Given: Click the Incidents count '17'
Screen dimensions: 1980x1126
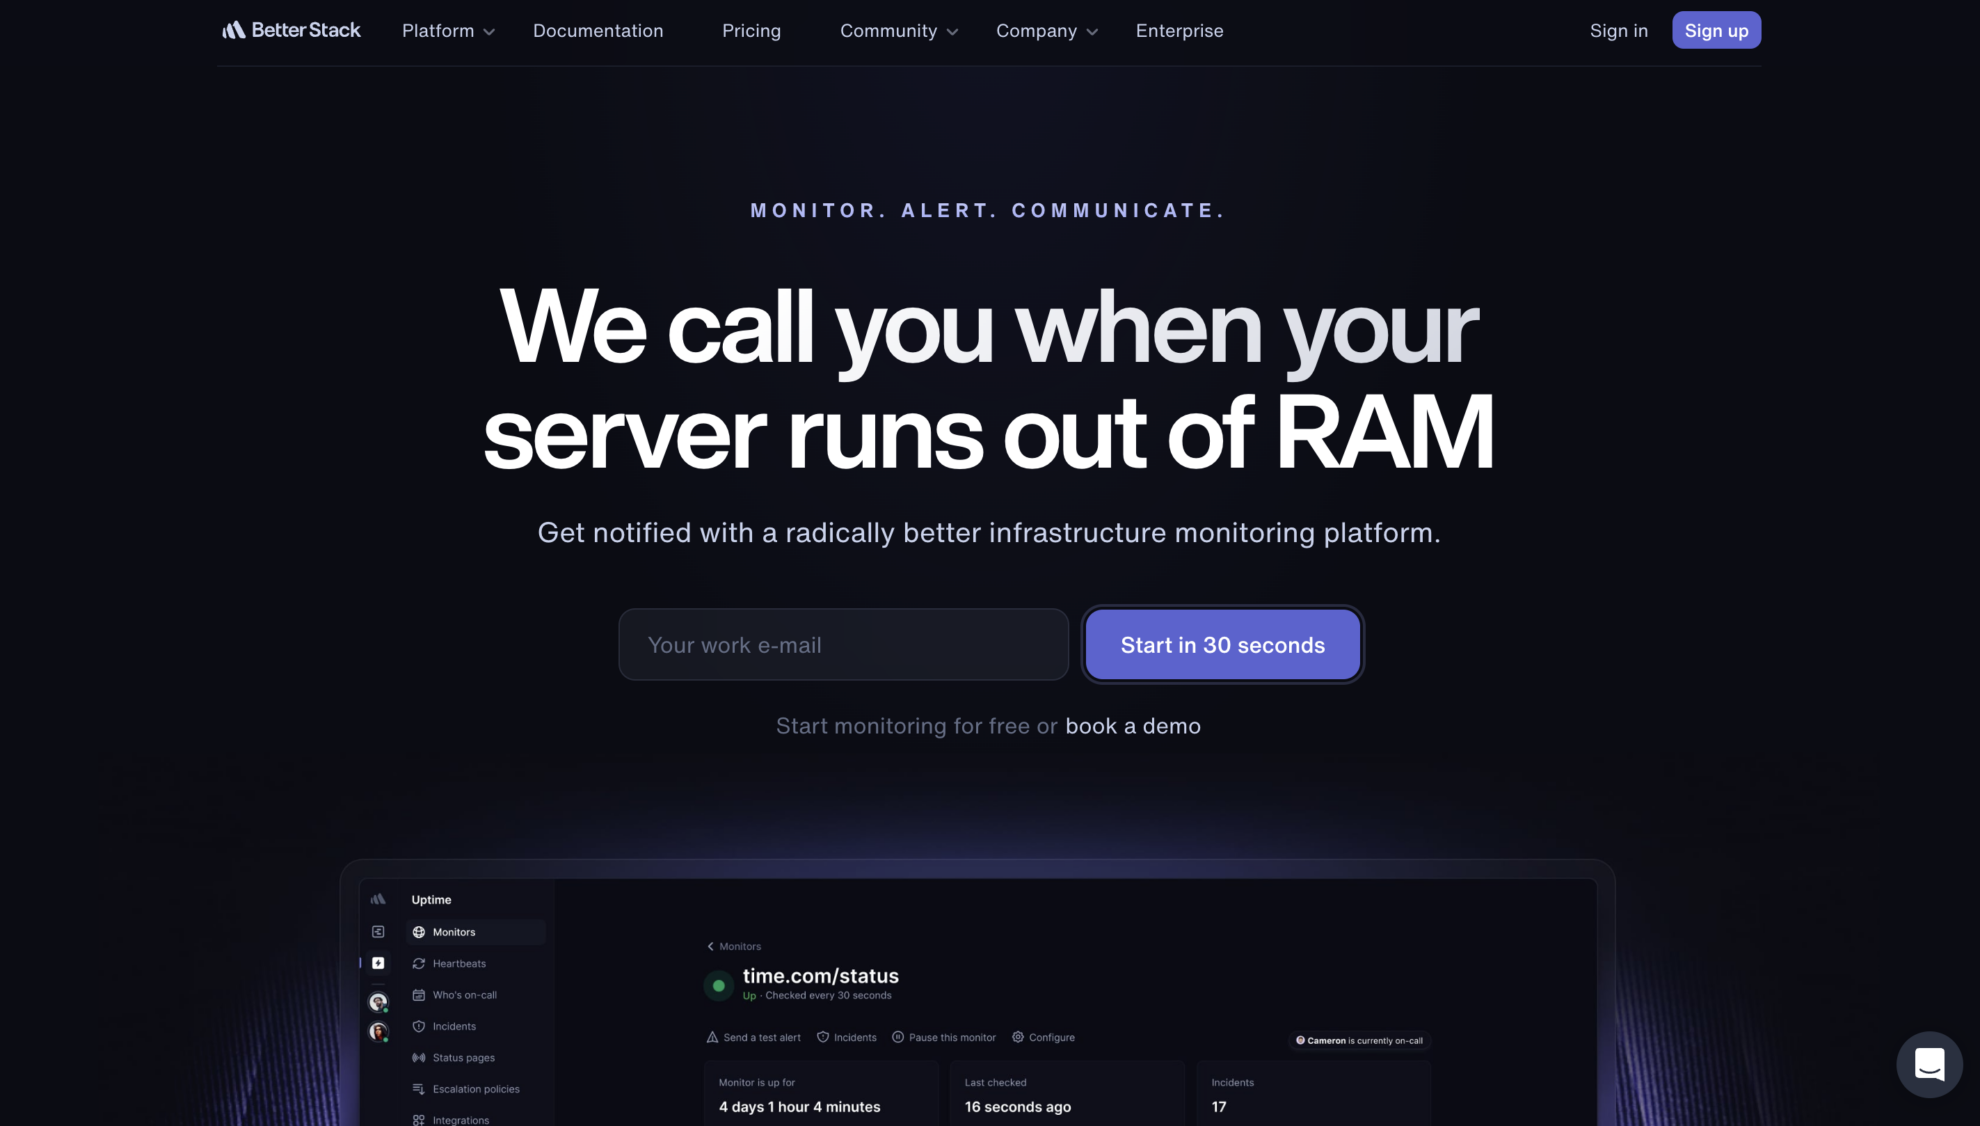Looking at the screenshot, I should pyautogui.click(x=1218, y=1107).
